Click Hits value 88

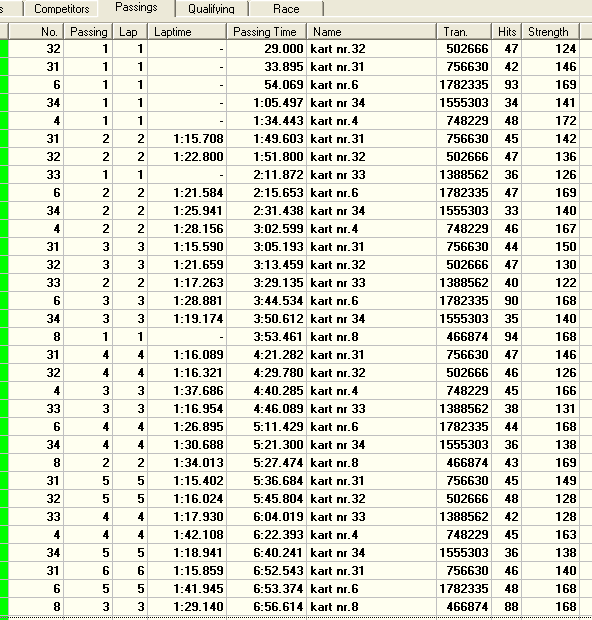[x=507, y=607]
